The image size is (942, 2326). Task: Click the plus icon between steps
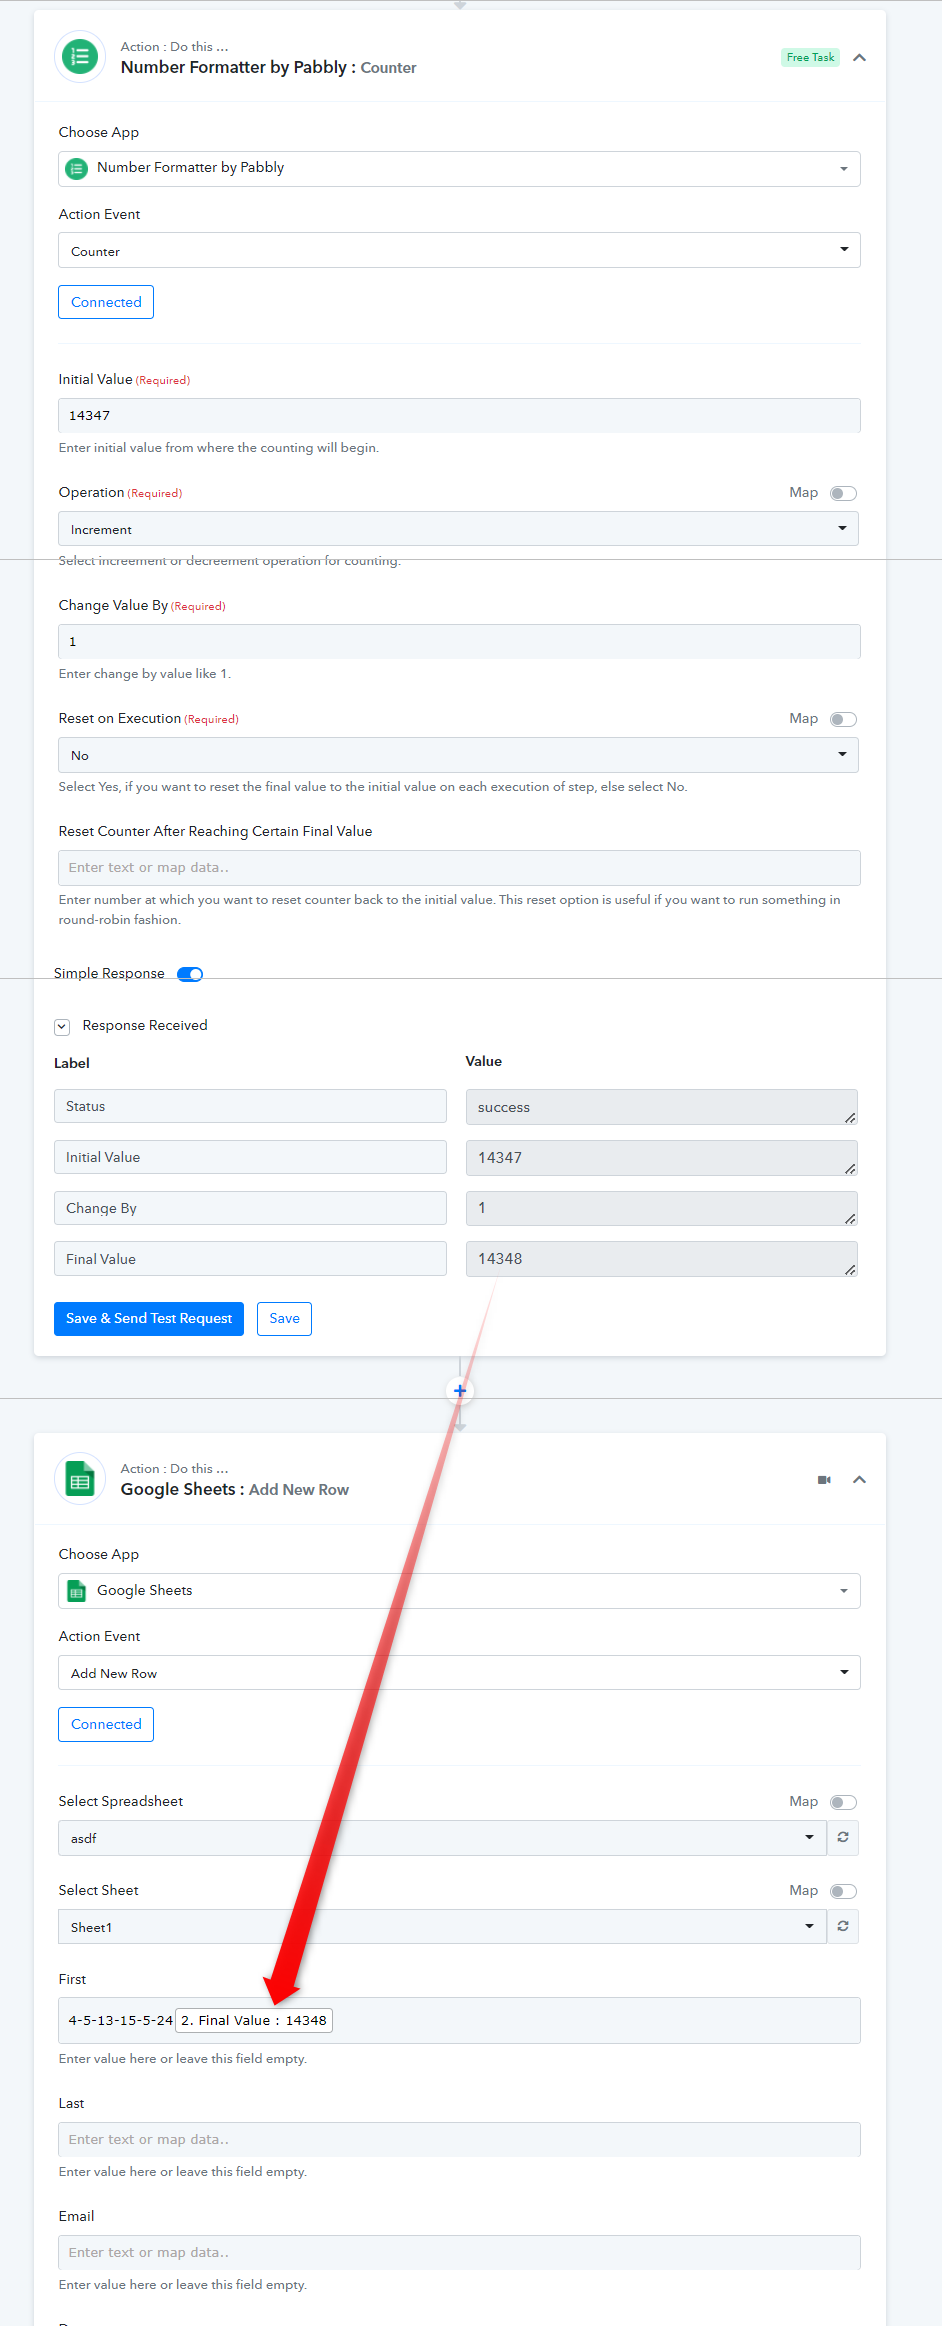(x=460, y=1390)
